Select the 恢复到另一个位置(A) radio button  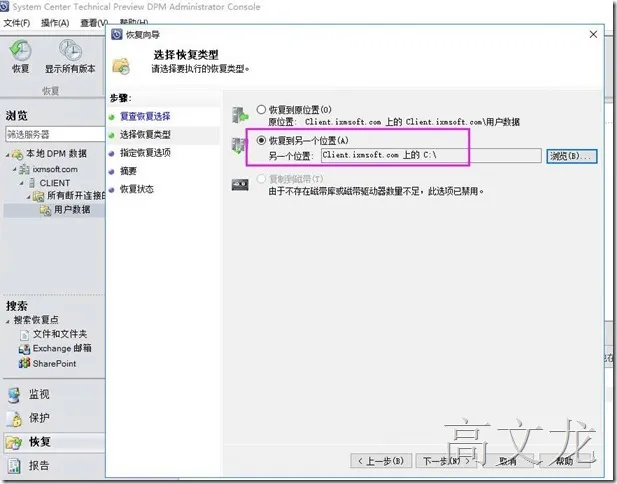tap(261, 140)
